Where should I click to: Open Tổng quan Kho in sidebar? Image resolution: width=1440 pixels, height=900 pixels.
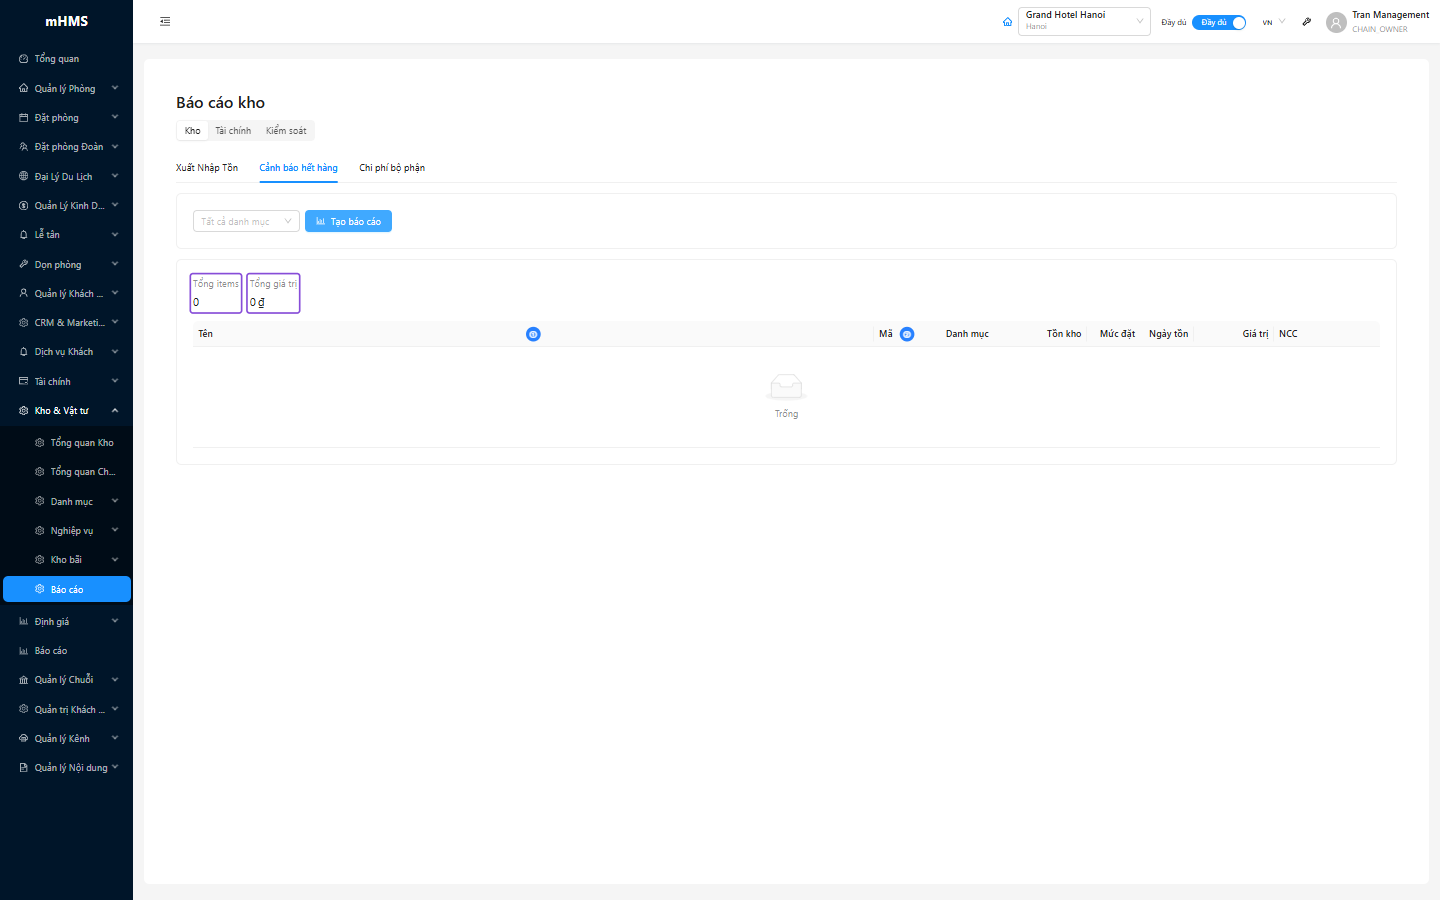coord(82,443)
